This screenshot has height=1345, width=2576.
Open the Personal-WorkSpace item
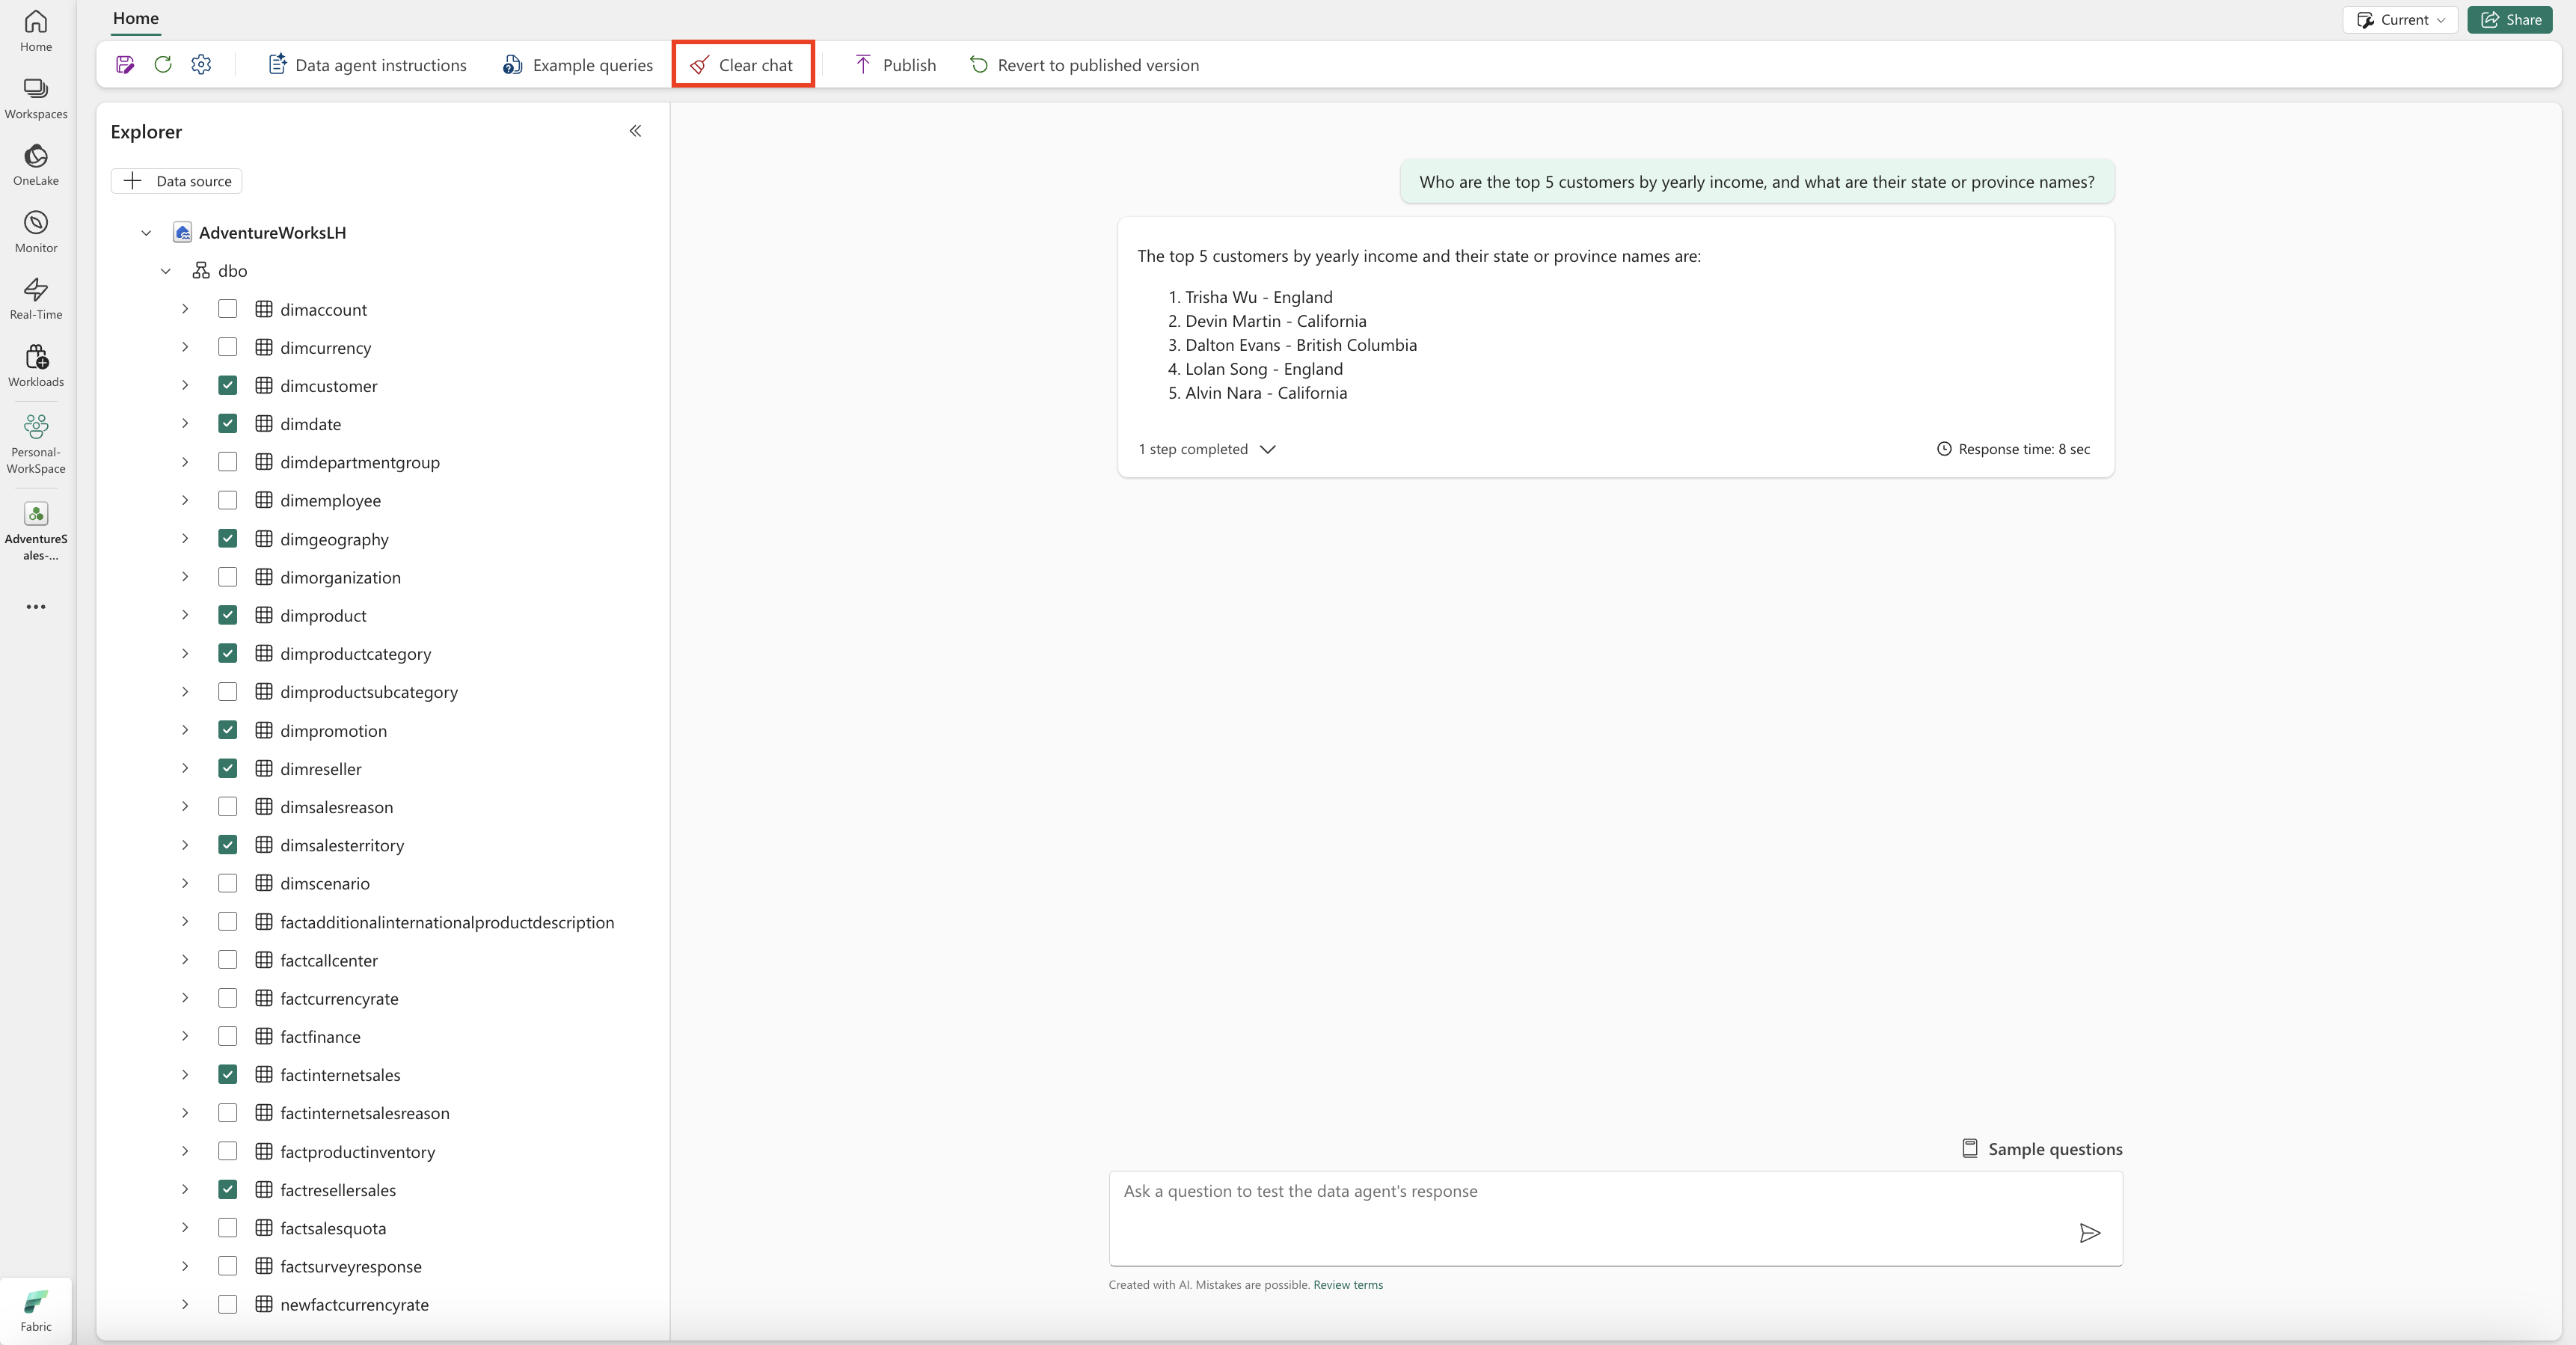[36, 444]
